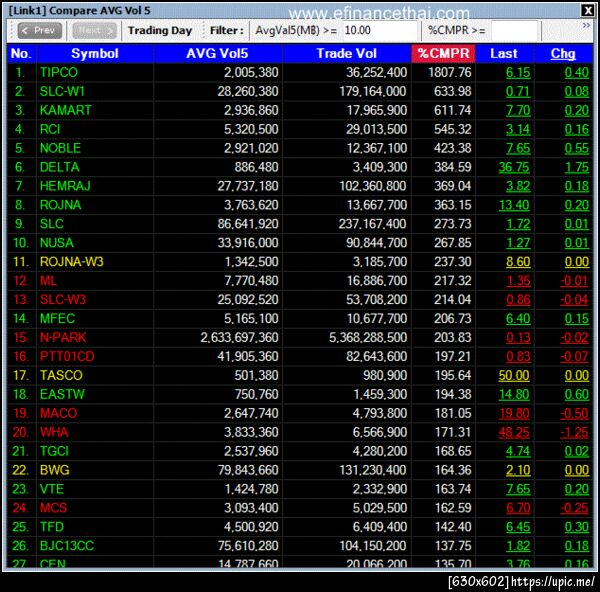Sort by the No. column header
Screen dimensions: 600x592
pyautogui.click(x=21, y=54)
